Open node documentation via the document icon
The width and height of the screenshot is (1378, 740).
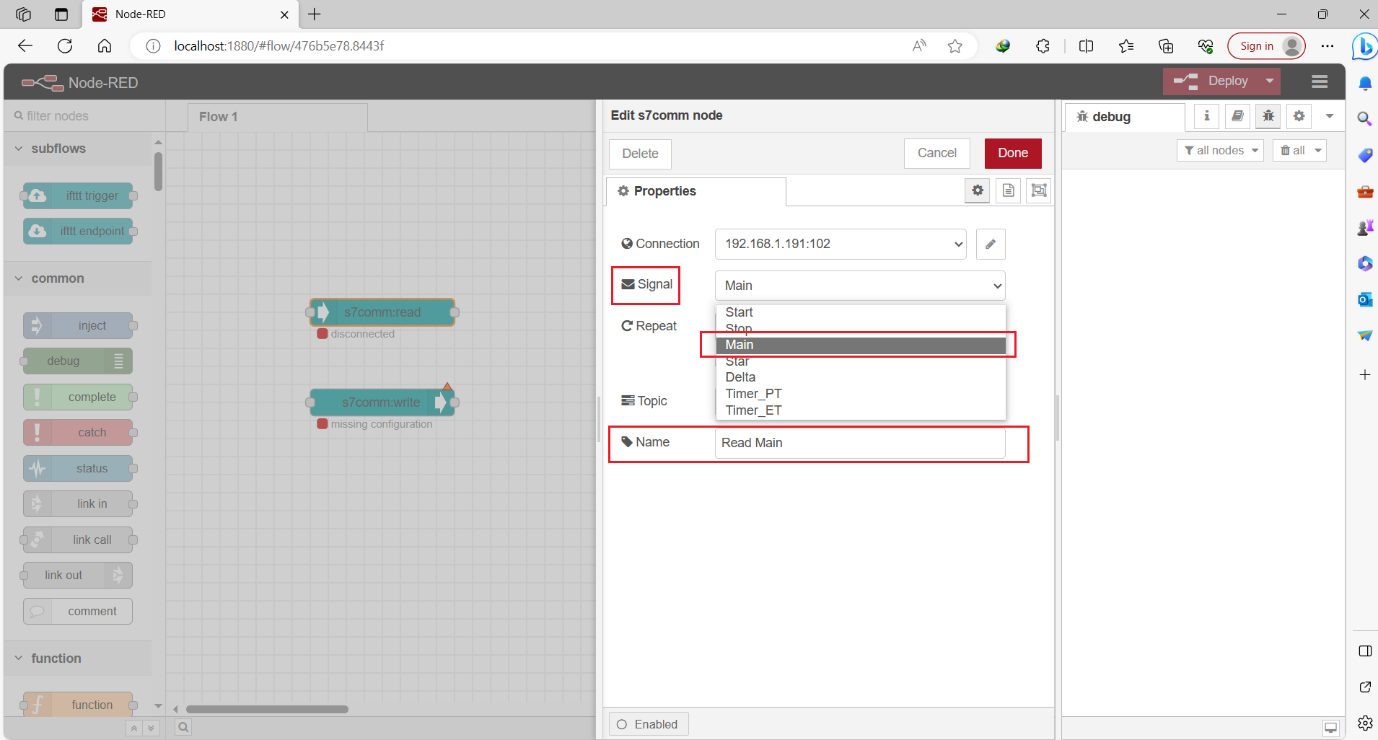[1008, 190]
